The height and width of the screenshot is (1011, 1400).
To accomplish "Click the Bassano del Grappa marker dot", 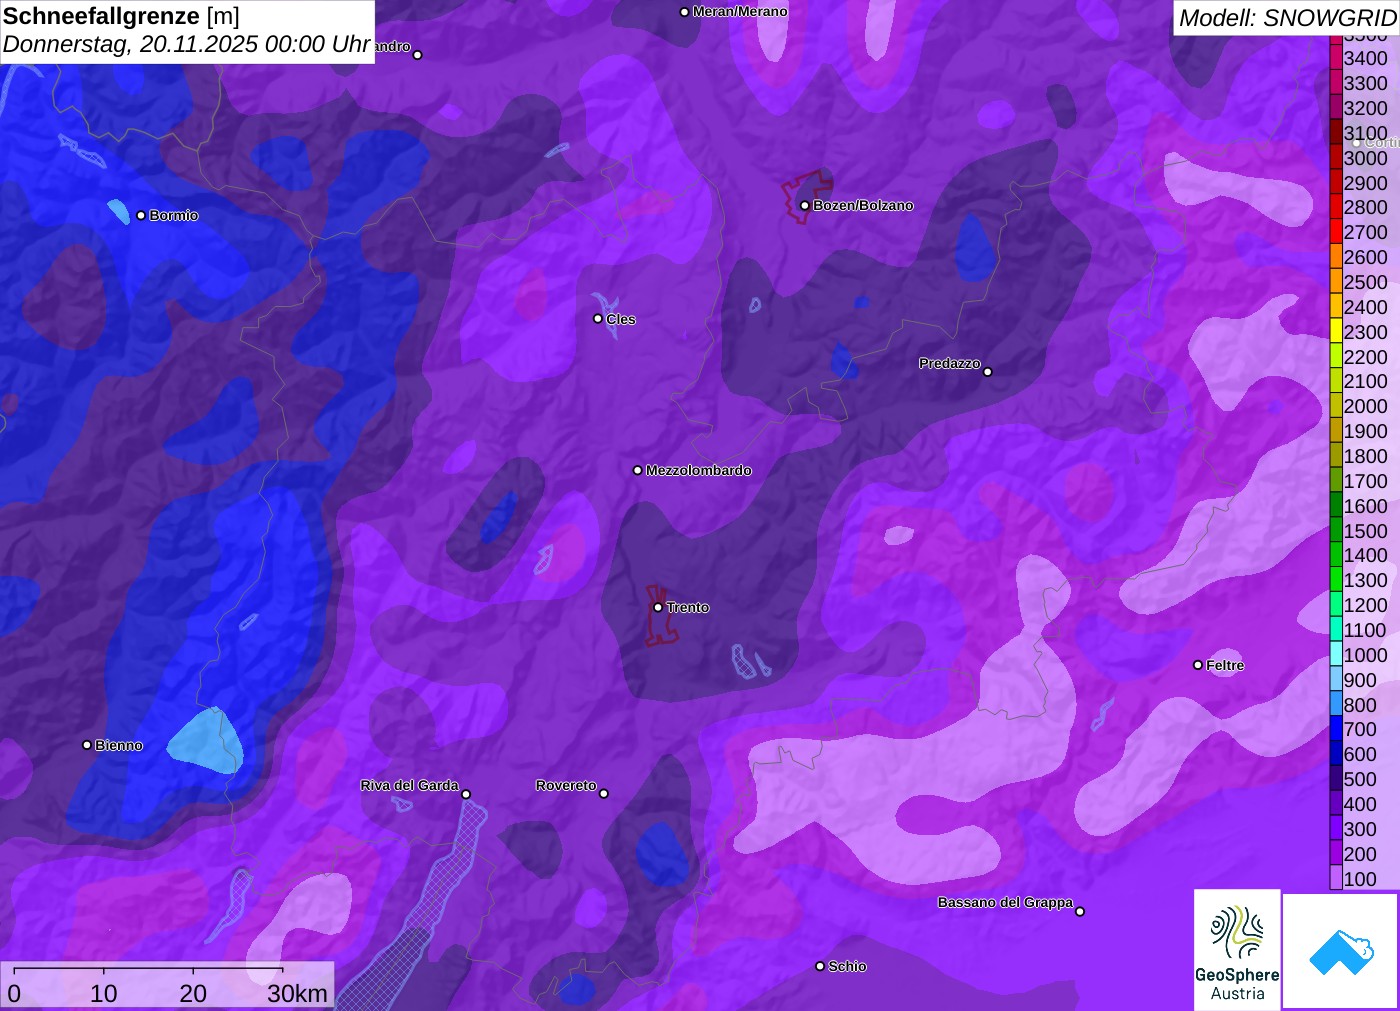I will [x=1080, y=911].
